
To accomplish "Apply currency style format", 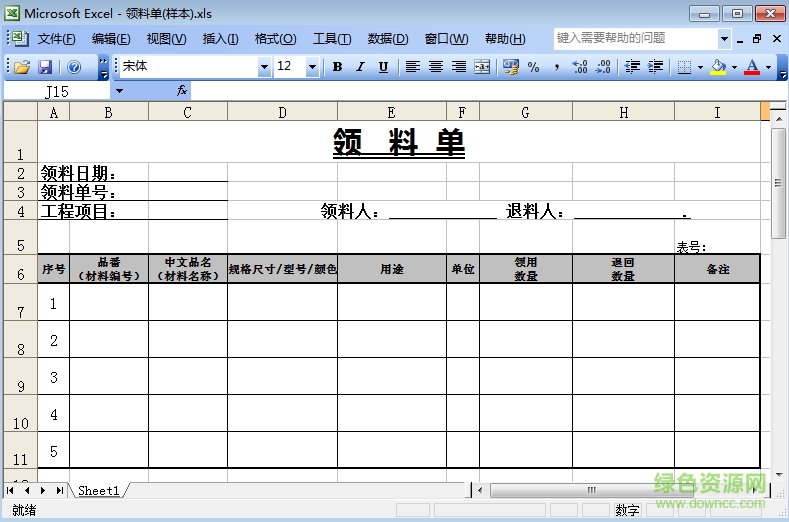I will pyautogui.click(x=511, y=66).
